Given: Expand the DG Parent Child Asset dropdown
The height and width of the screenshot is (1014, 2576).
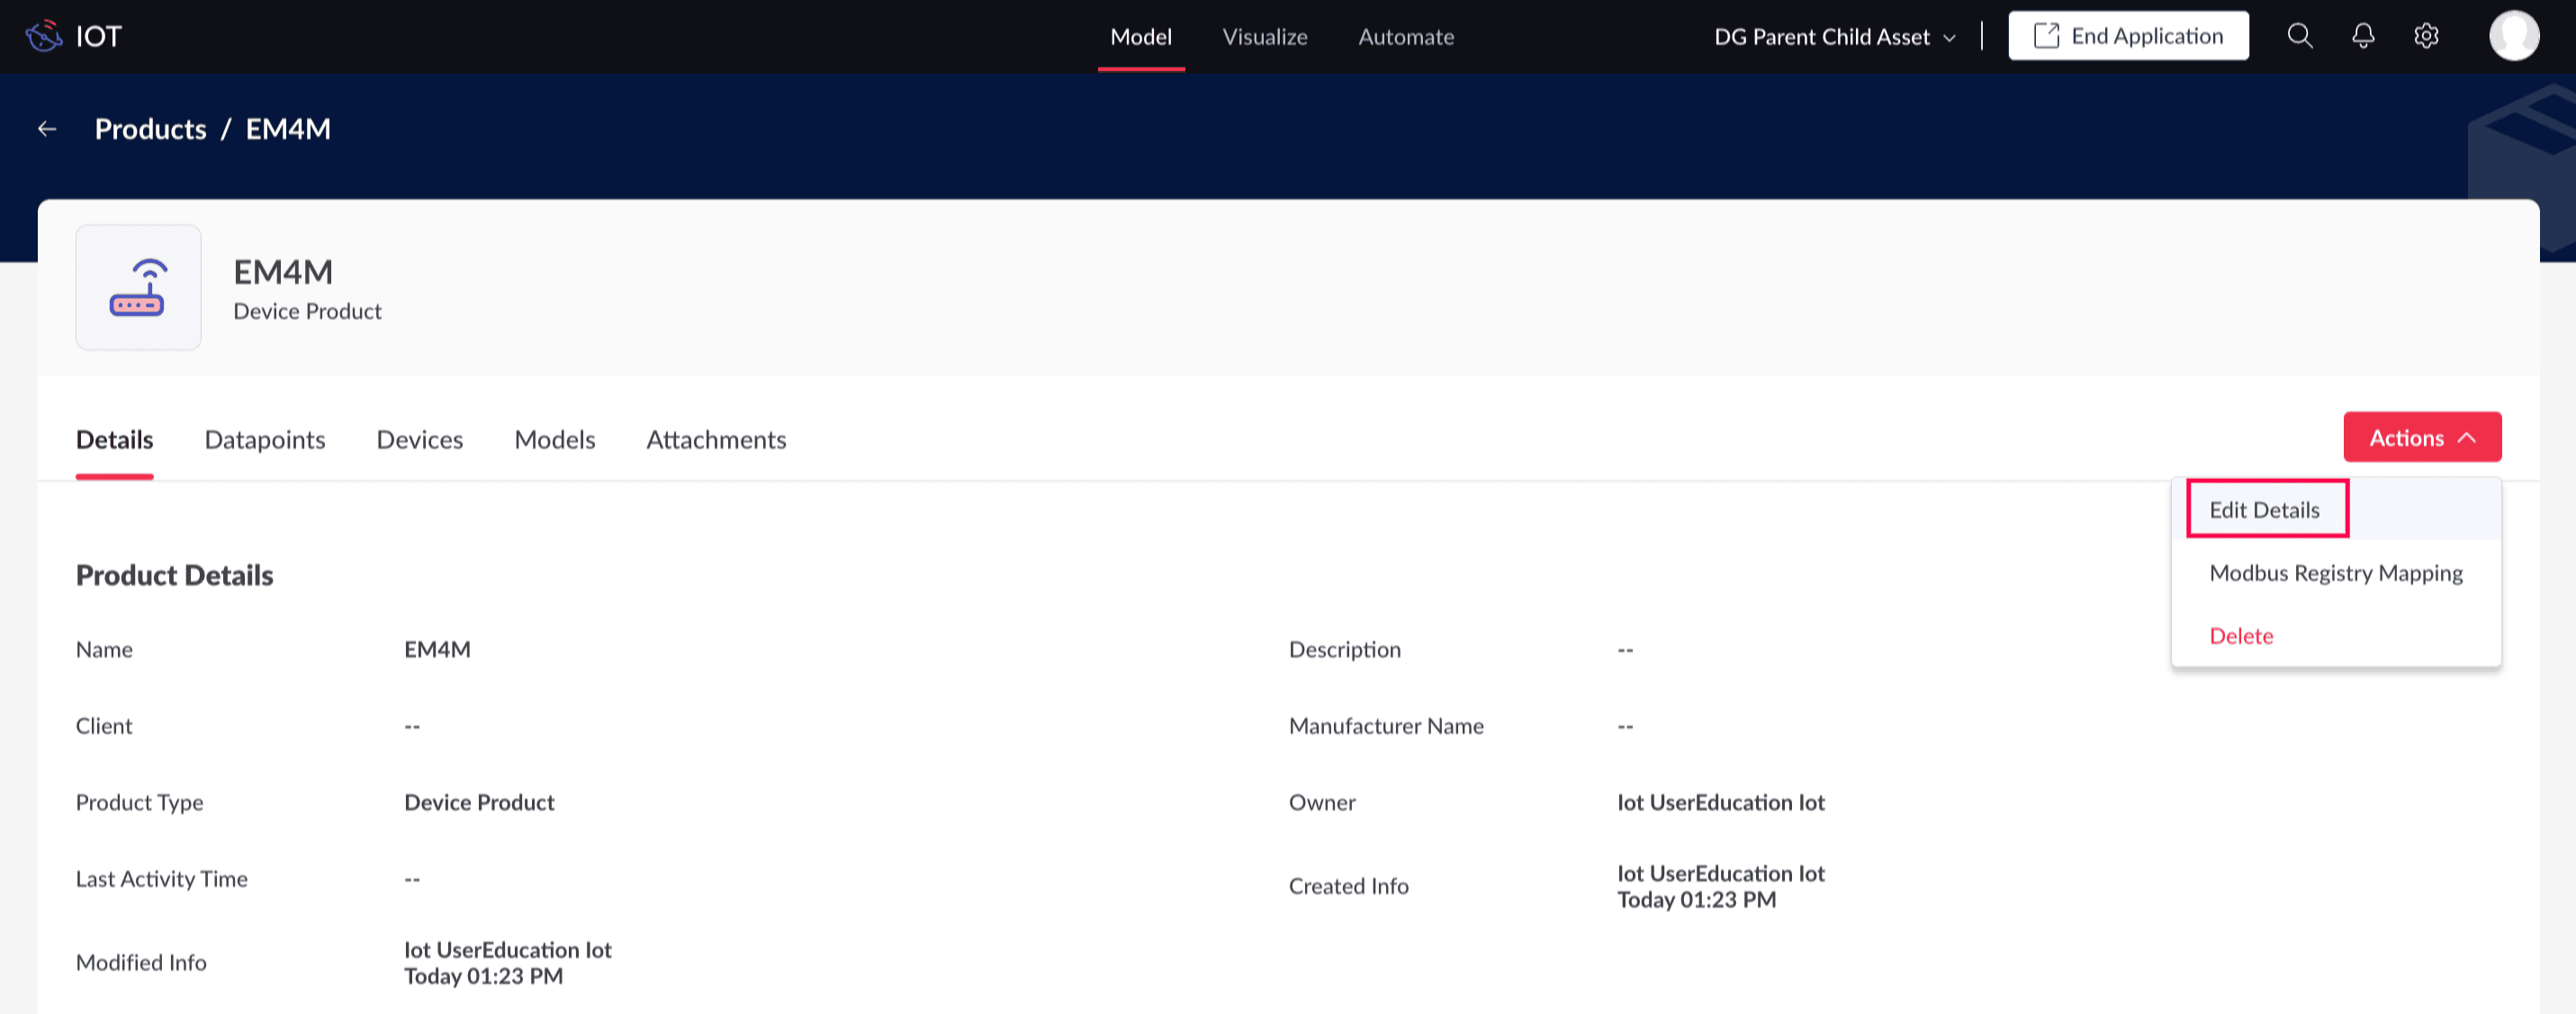Looking at the screenshot, I should click(1835, 37).
